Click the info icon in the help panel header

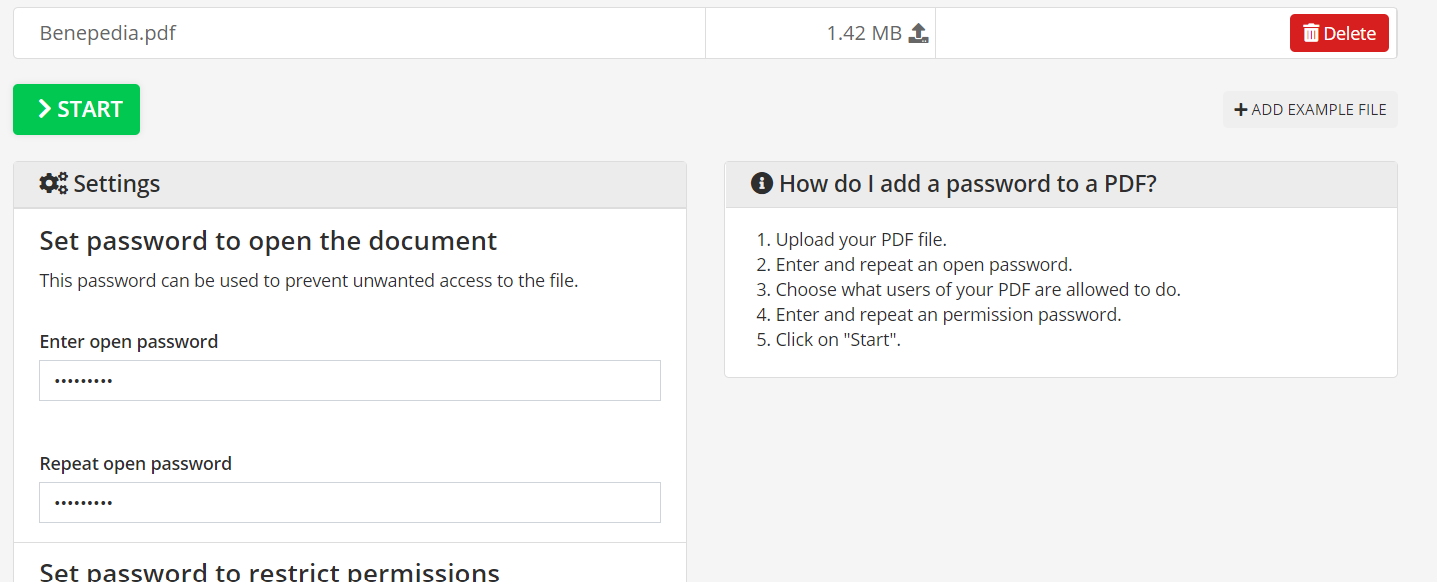(762, 184)
